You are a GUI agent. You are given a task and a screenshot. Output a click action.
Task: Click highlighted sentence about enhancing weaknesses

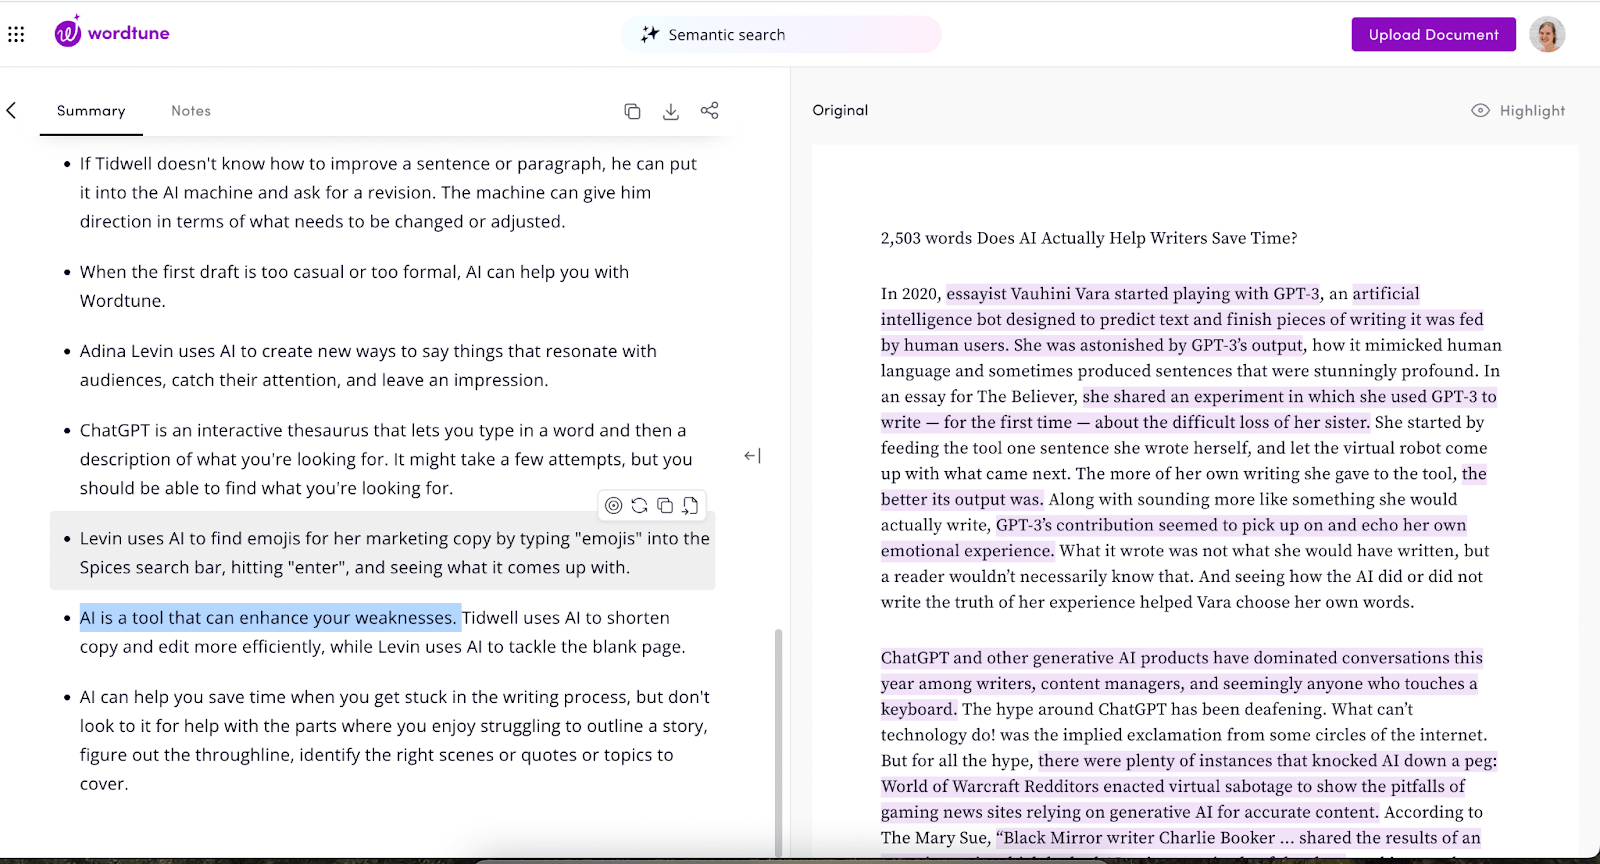268,618
